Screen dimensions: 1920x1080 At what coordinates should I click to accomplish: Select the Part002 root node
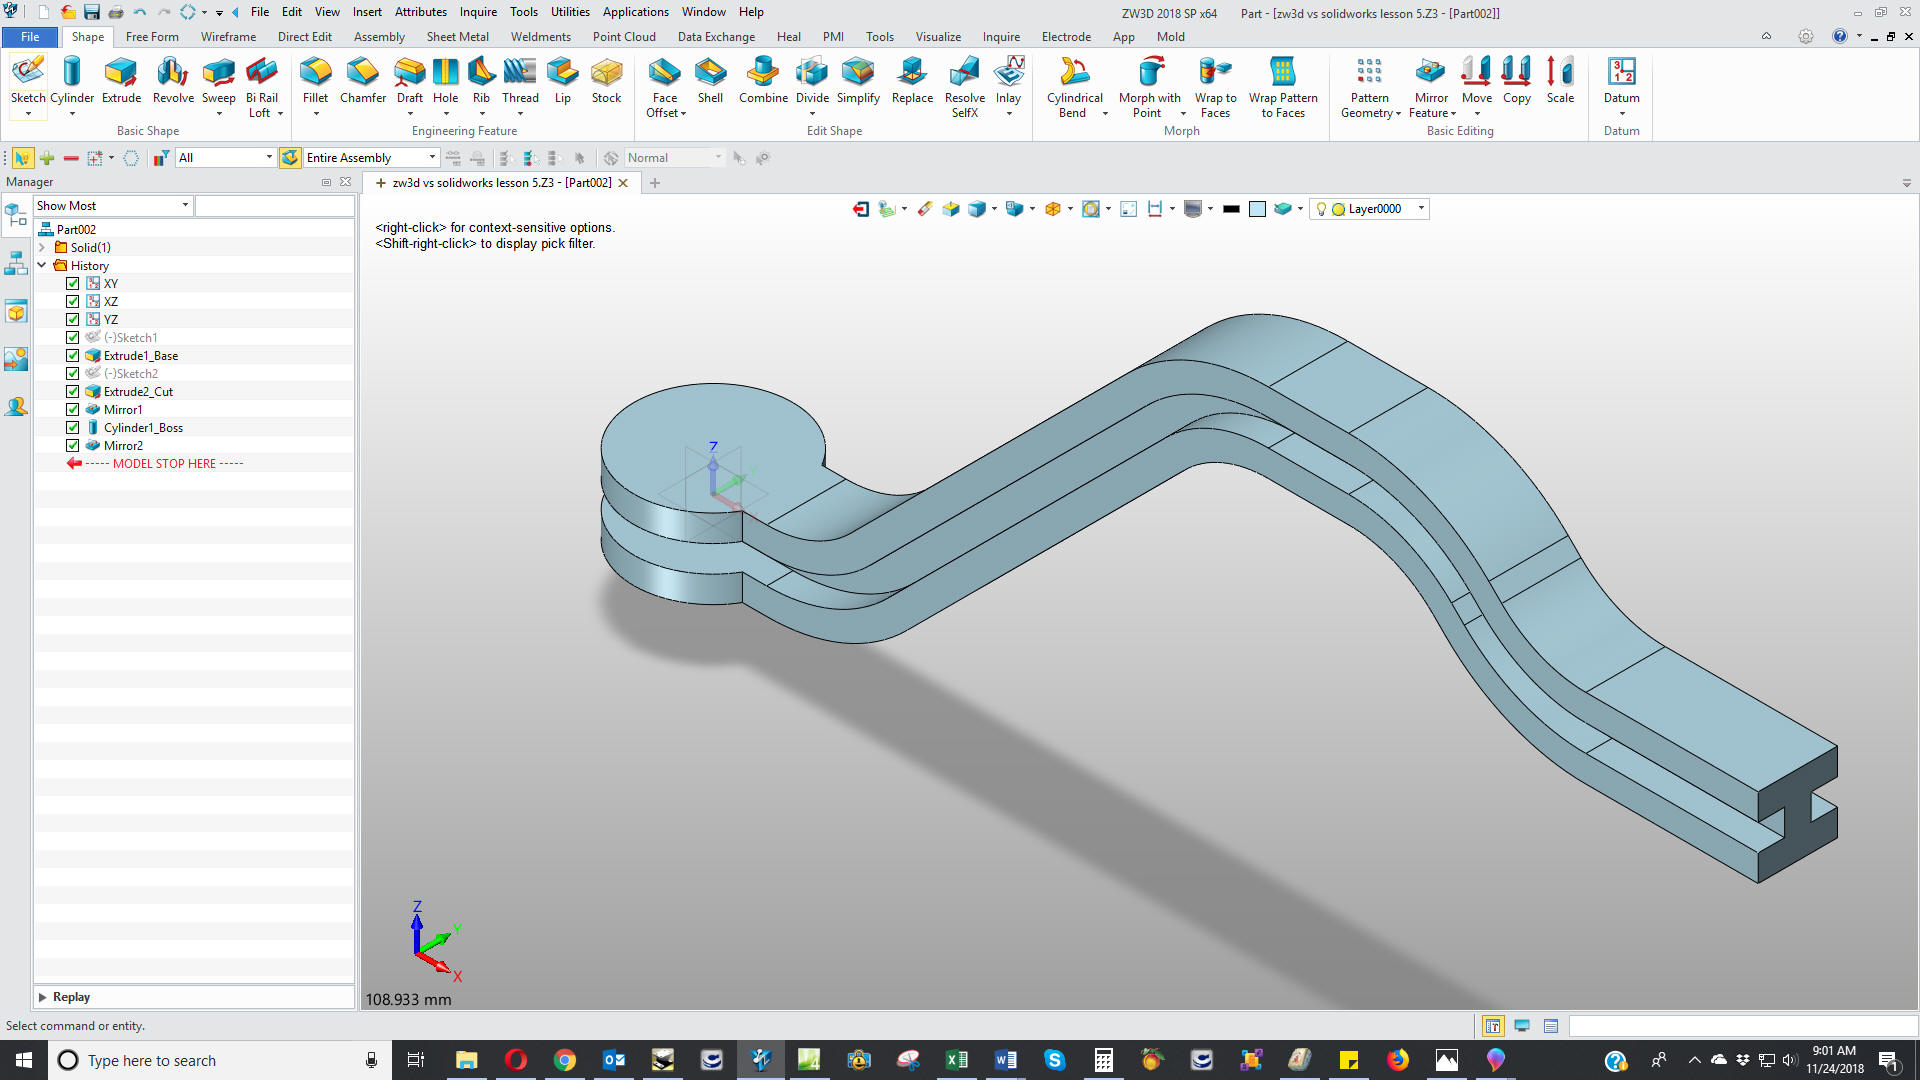76,229
